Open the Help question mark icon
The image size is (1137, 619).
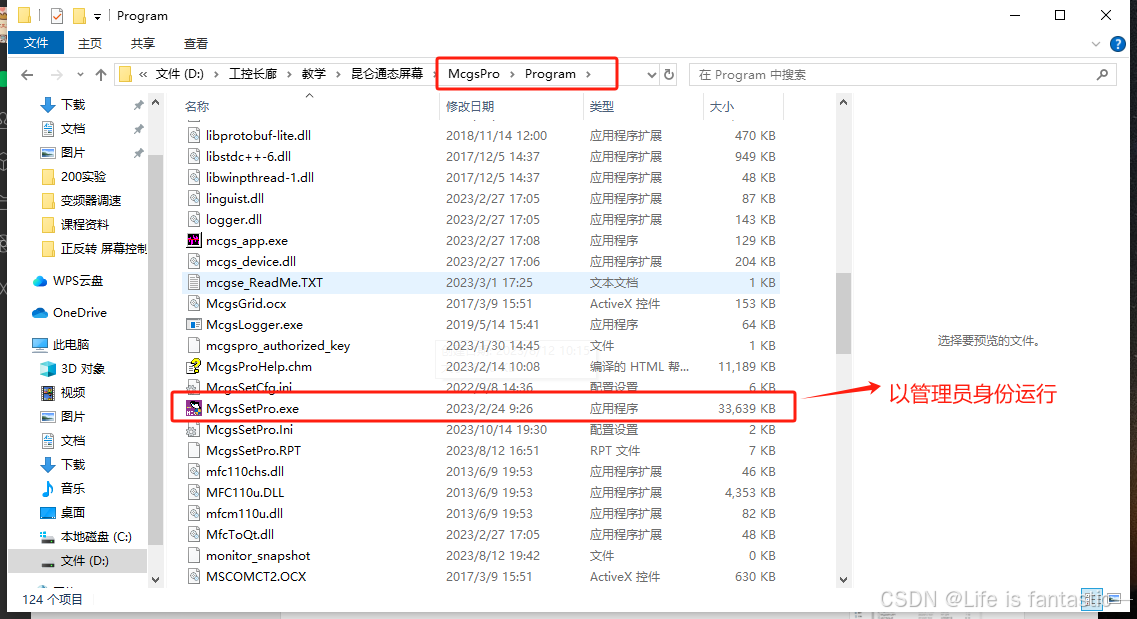tap(1118, 44)
